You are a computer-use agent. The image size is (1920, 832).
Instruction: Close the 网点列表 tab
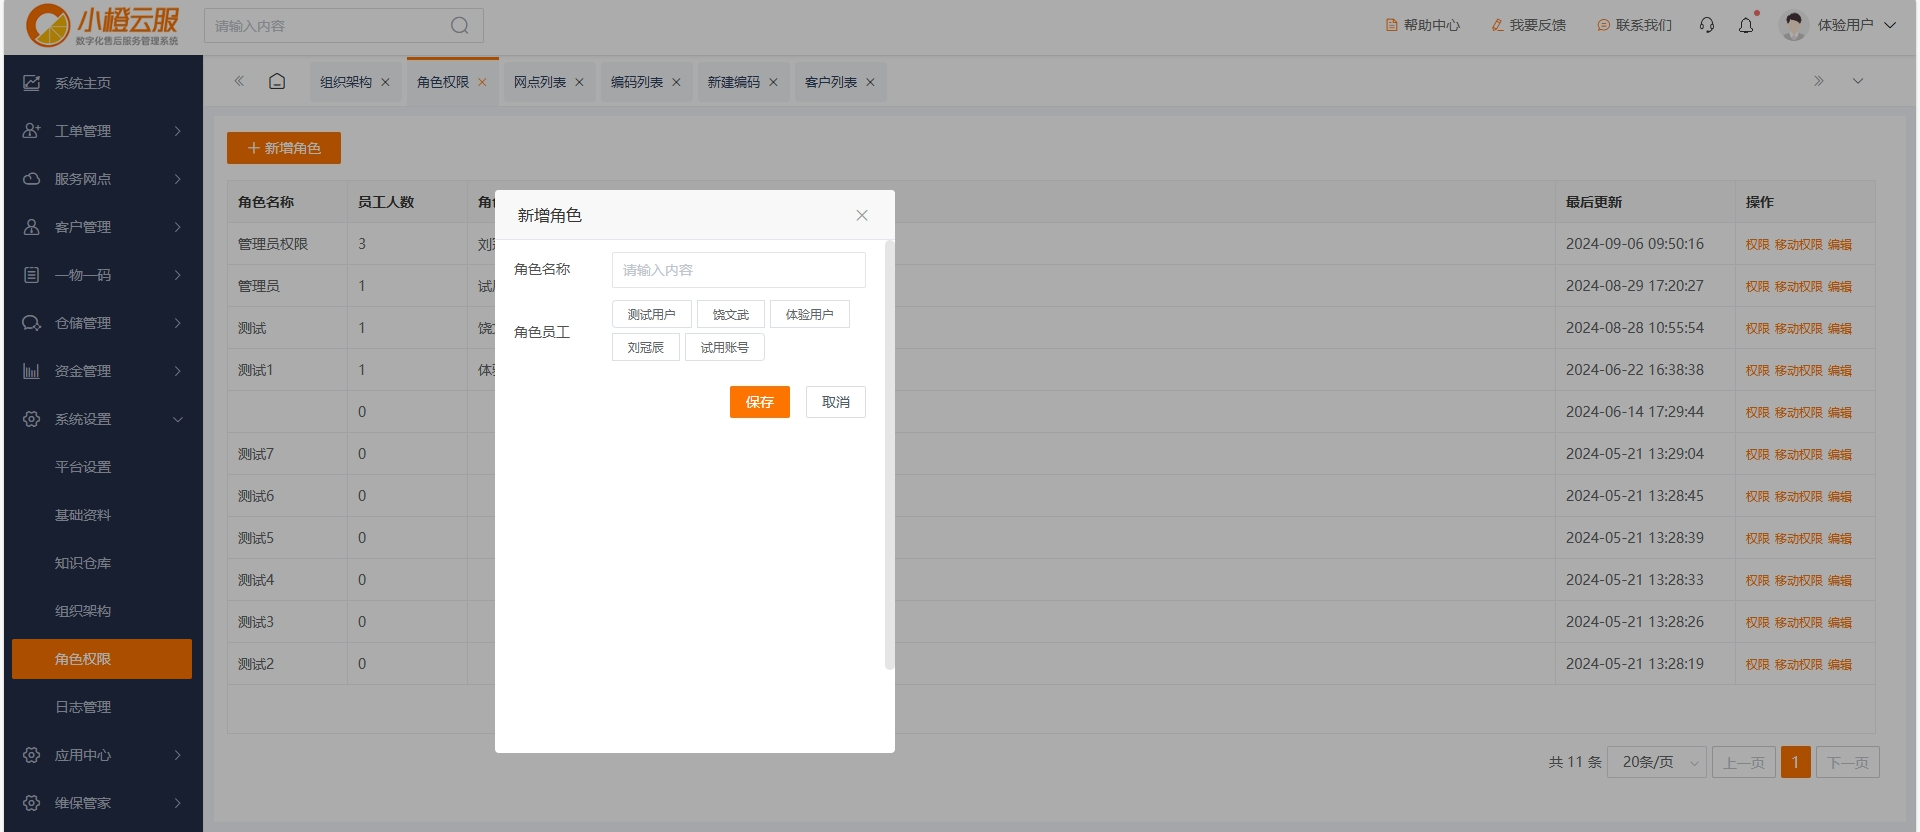pyautogui.click(x=579, y=83)
